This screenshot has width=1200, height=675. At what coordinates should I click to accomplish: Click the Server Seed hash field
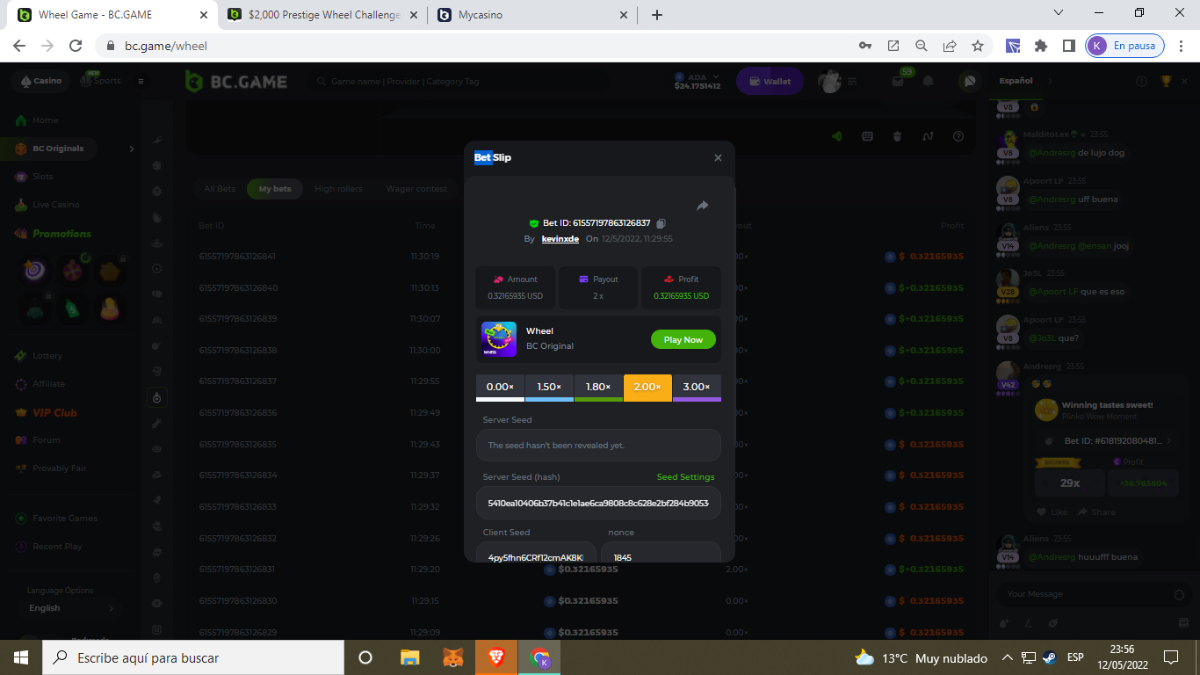pos(598,503)
